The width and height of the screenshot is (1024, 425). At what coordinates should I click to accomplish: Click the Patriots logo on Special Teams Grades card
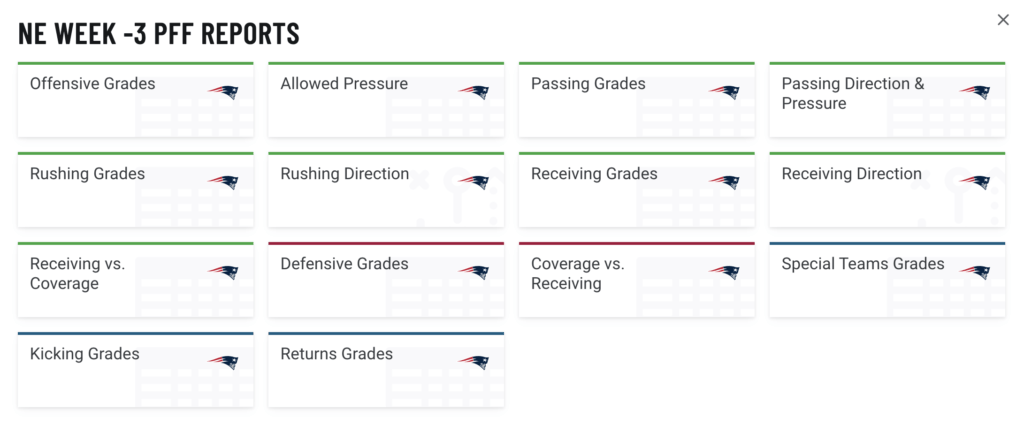[975, 272]
